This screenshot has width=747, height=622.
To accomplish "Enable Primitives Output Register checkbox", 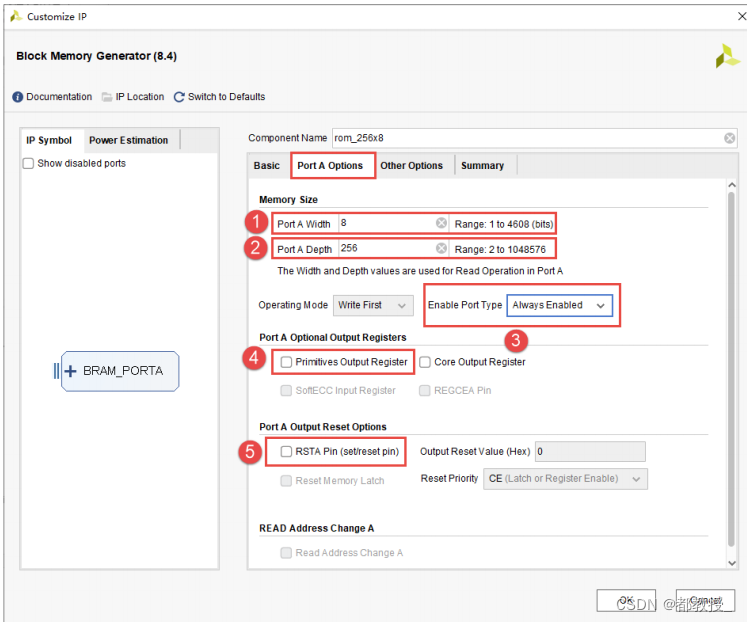I will click(286, 362).
